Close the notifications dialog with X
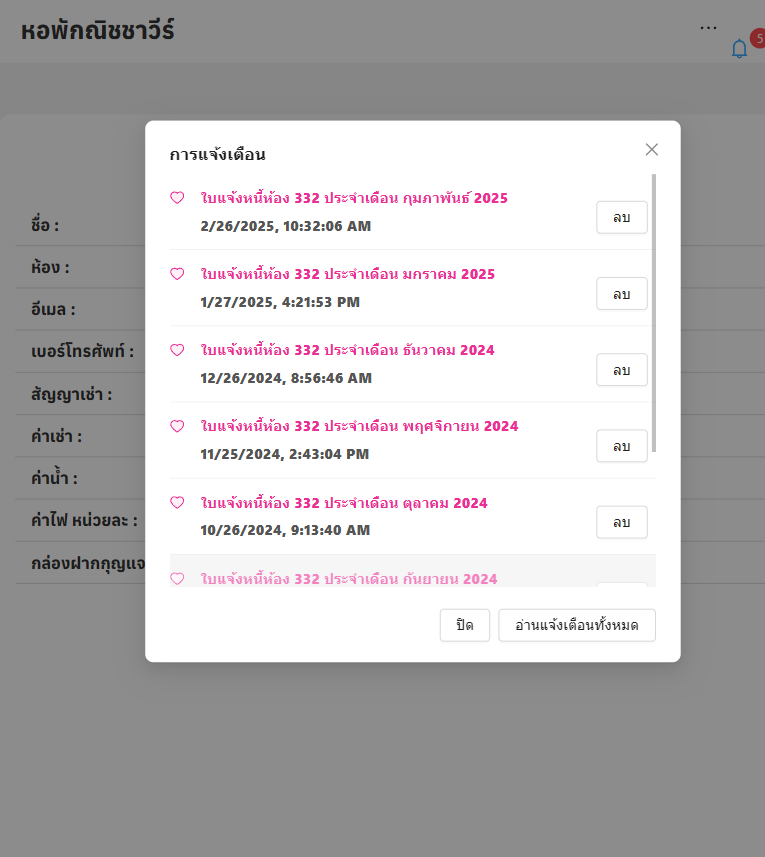 click(652, 150)
